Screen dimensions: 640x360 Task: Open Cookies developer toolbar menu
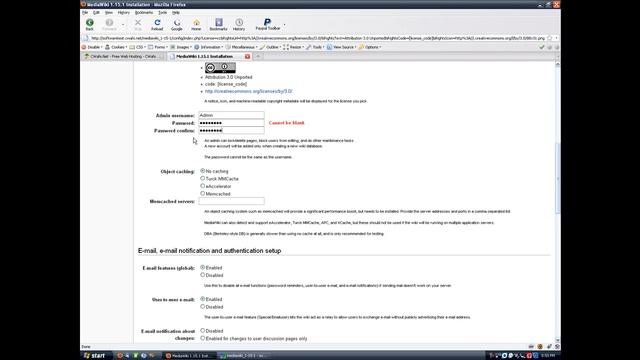pos(116,47)
